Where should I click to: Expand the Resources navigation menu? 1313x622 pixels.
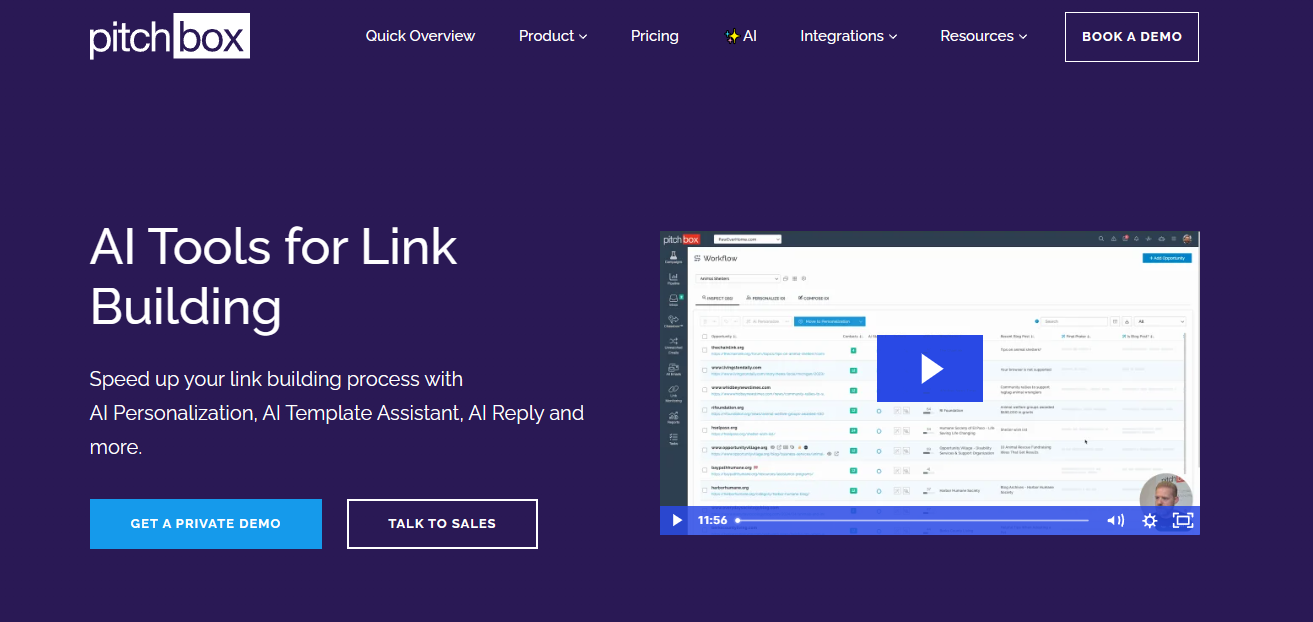983,36
